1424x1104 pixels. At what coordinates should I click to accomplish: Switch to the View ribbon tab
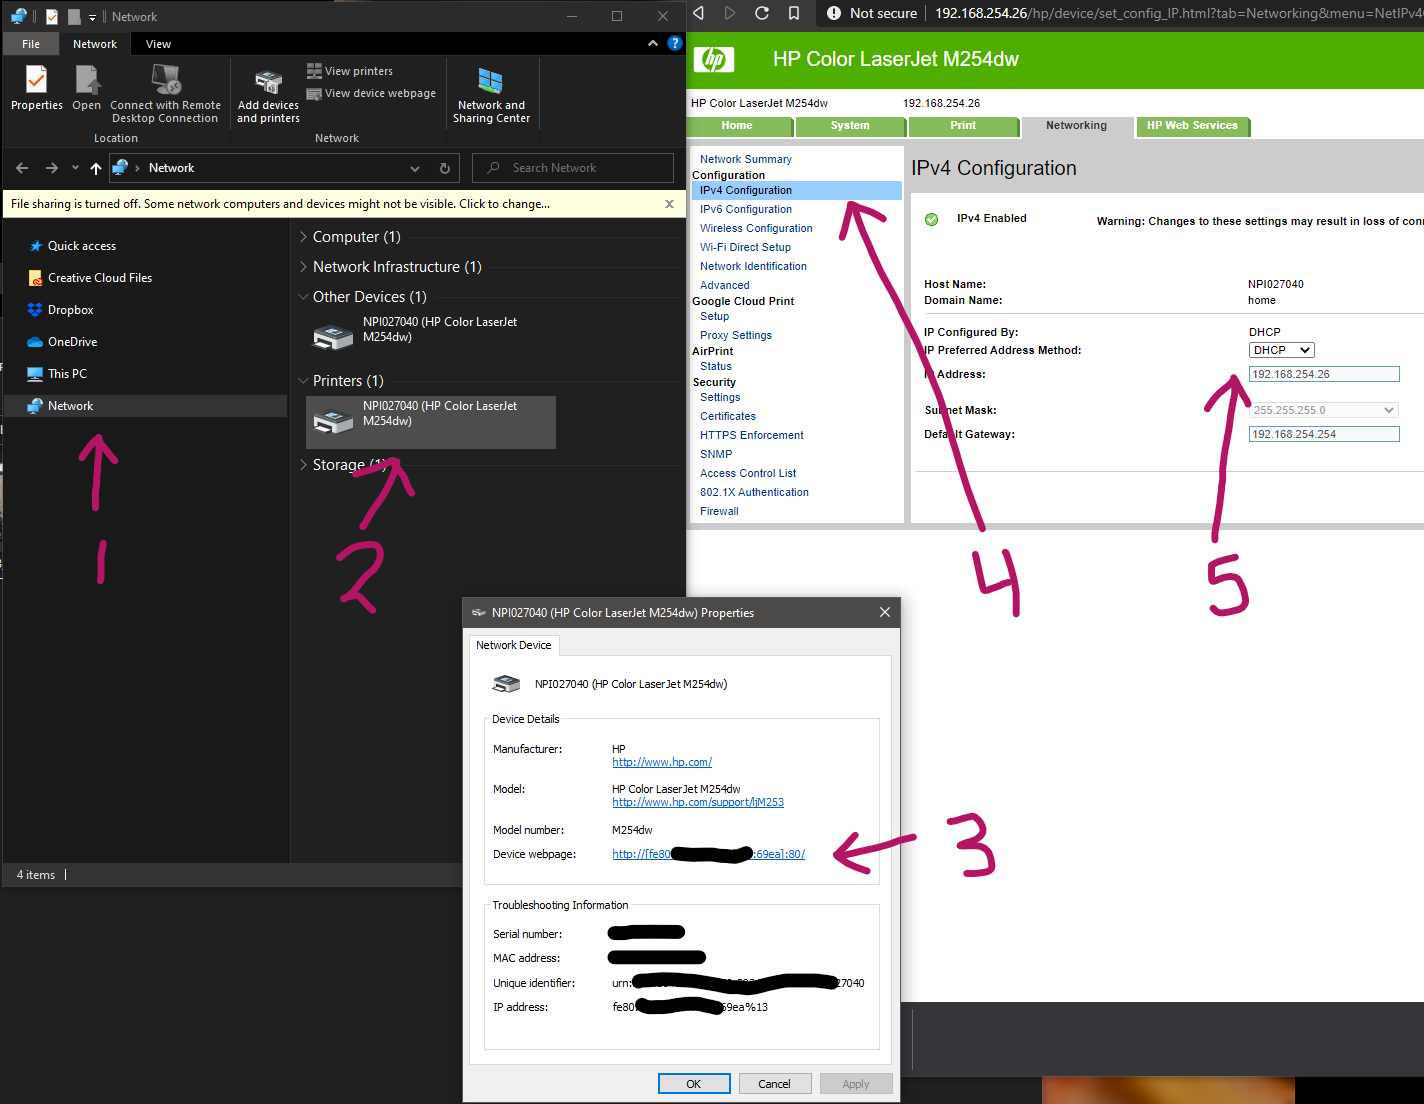[158, 44]
